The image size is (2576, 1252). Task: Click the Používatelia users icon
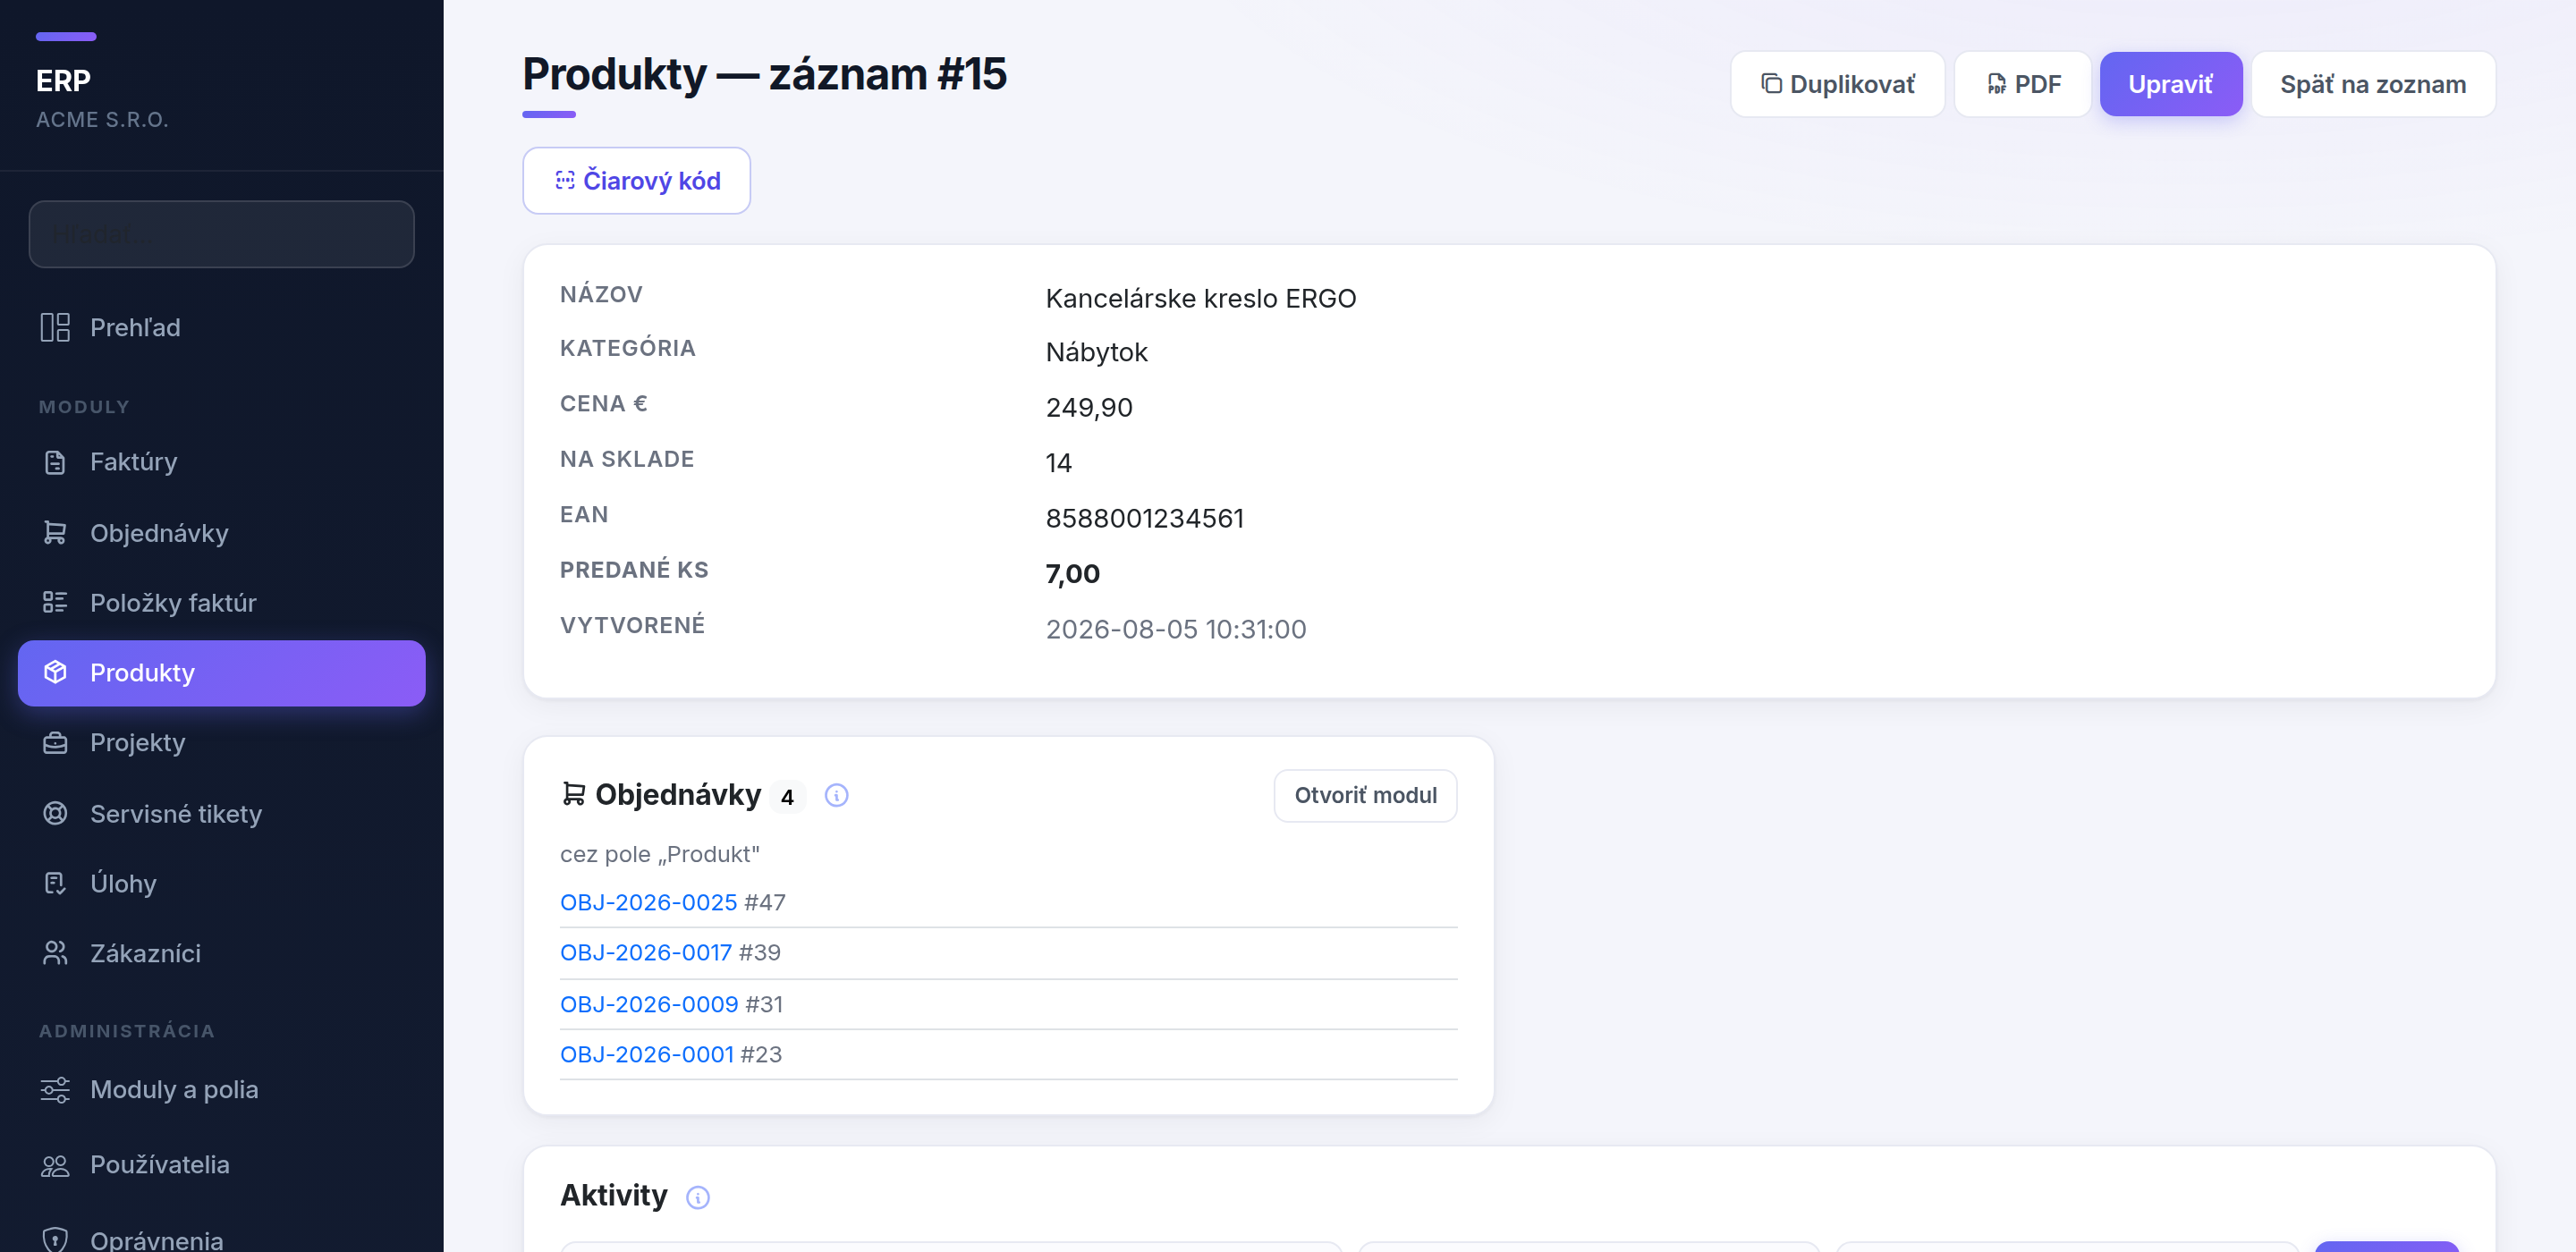55,1165
